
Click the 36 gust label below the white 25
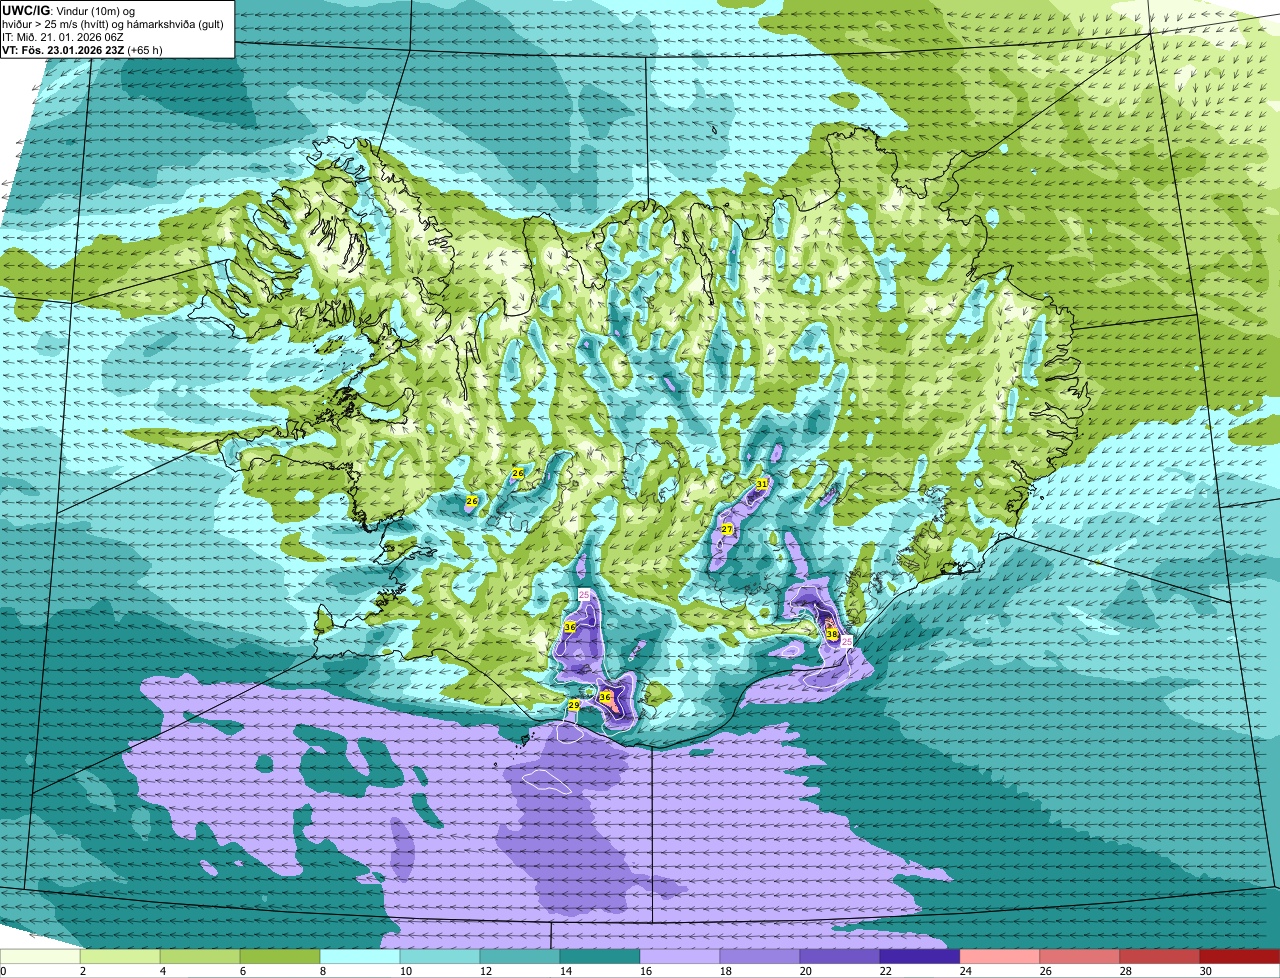tap(569, 627)
